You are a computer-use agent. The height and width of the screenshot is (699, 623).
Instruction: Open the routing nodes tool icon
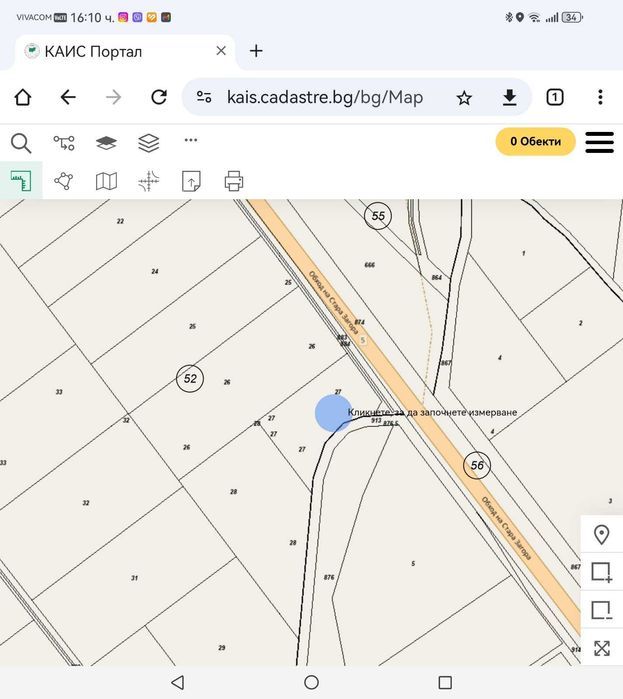click(x=64, y=143)
